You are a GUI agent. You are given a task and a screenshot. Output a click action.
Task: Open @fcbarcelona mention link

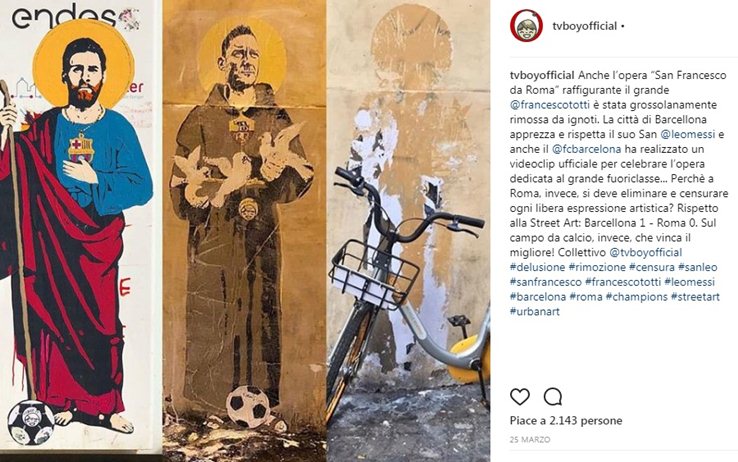[586, 149]
